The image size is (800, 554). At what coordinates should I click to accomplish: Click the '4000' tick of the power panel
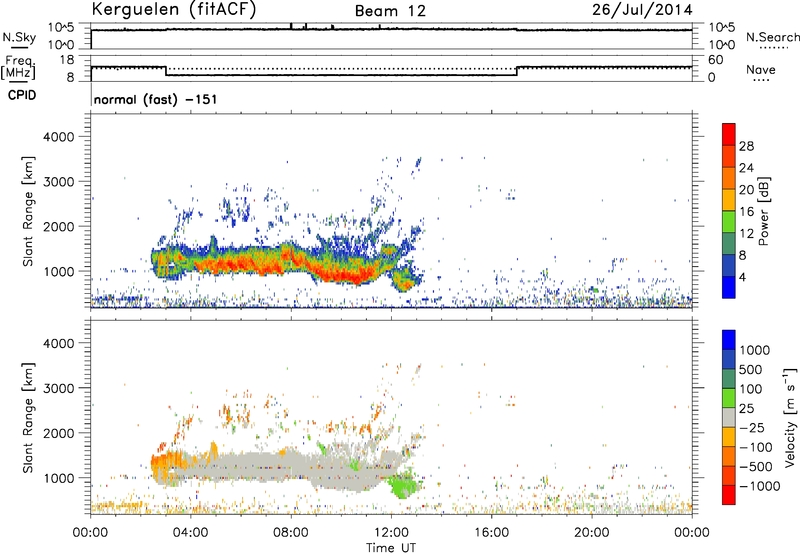coord(59,137)
